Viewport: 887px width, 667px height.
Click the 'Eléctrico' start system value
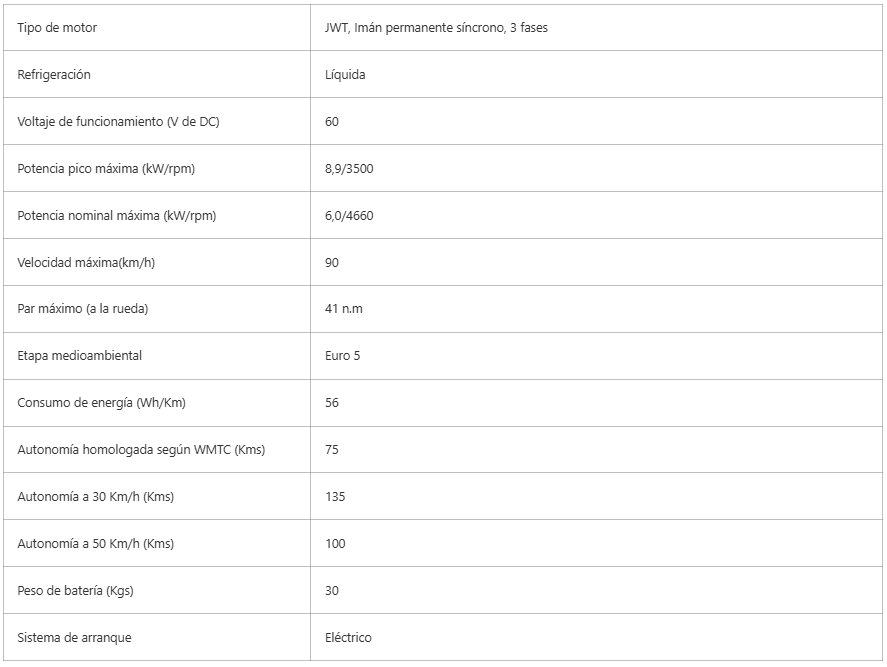tap(348, 638)
